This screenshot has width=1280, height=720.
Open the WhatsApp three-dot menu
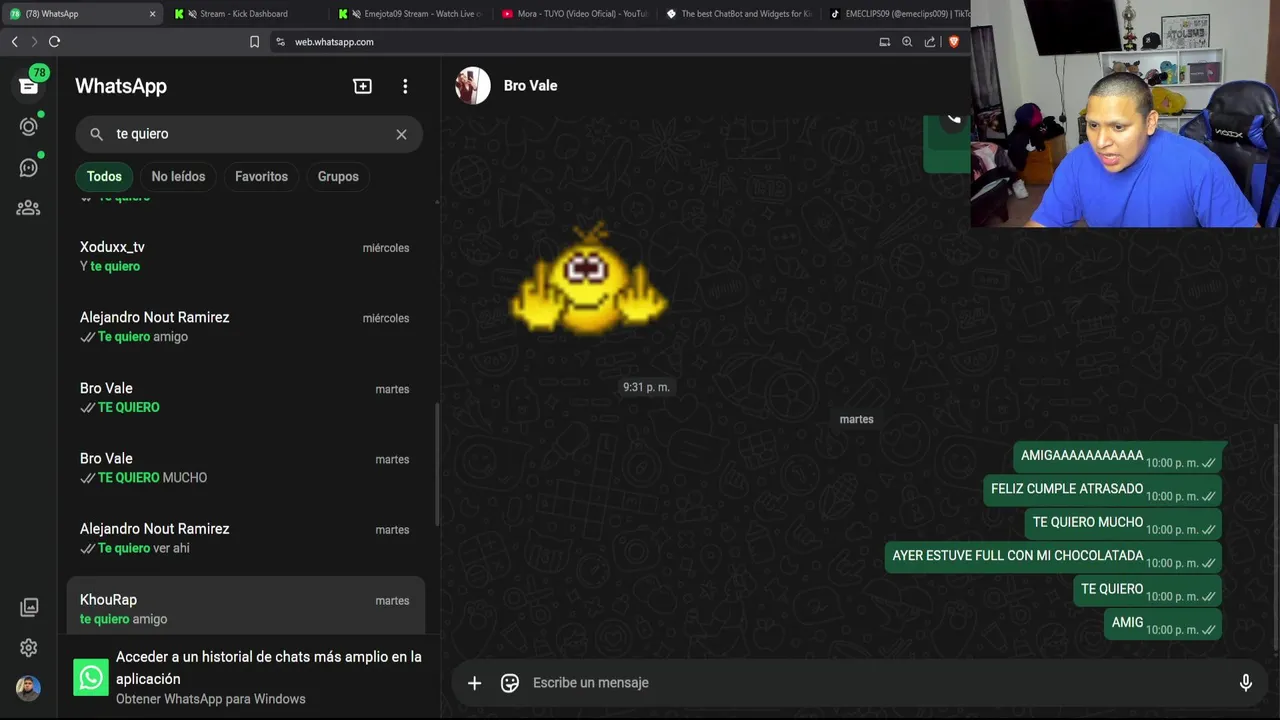[x=405, y=86]
